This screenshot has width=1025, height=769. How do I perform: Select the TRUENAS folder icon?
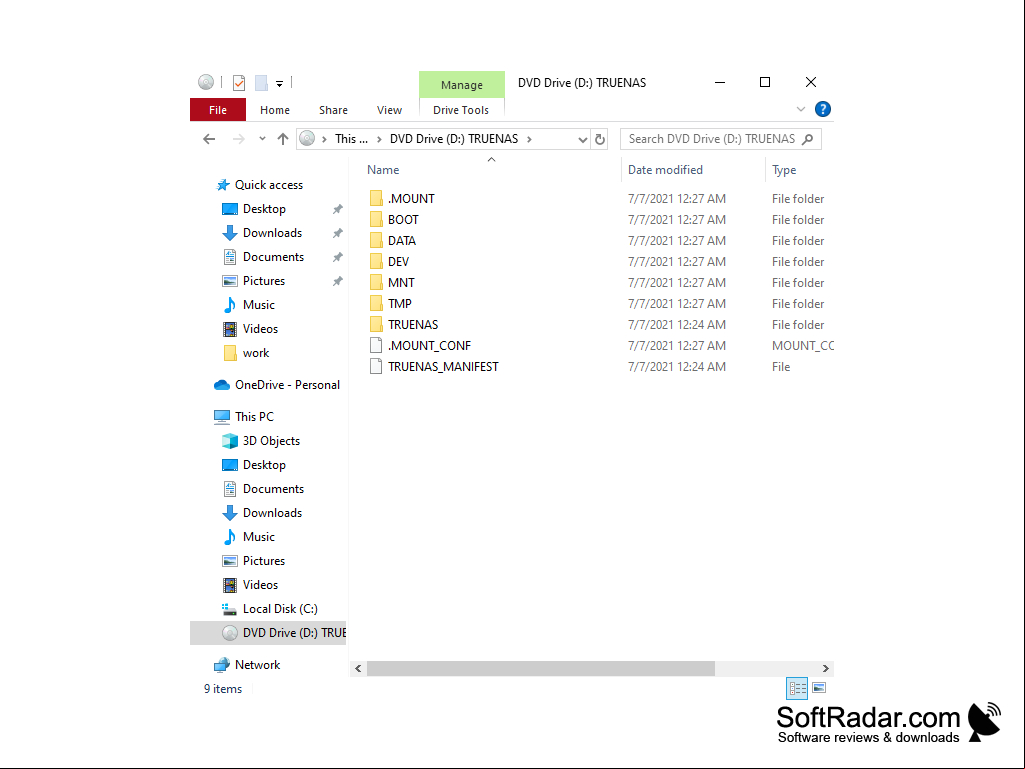tap(376, 324)
